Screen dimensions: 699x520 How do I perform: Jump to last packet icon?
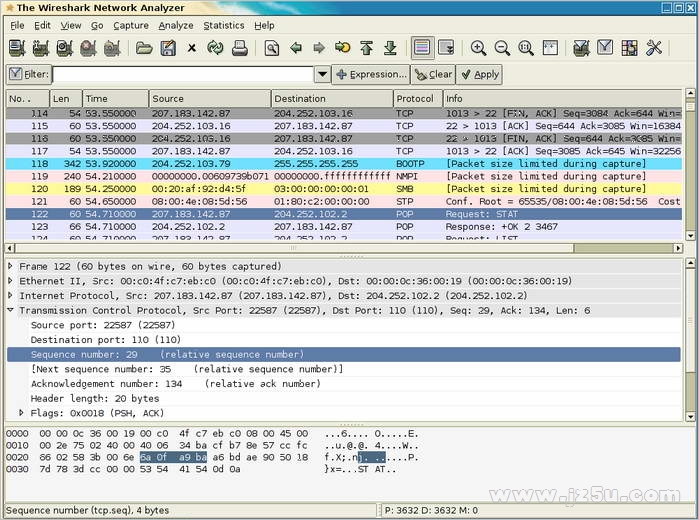(x=390, y=48)
